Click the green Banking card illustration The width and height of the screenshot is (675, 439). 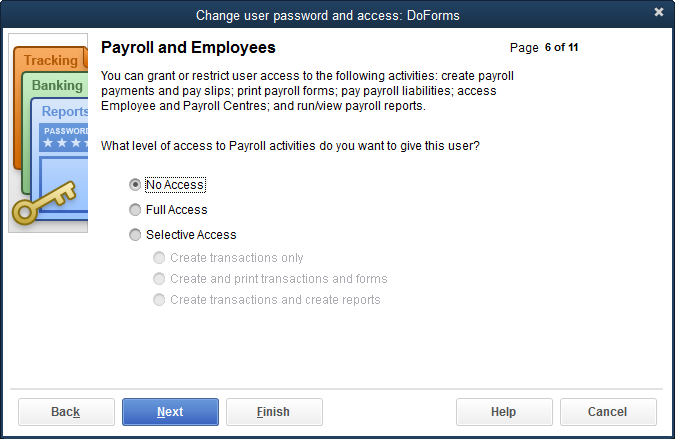click(x=56, y=86)
